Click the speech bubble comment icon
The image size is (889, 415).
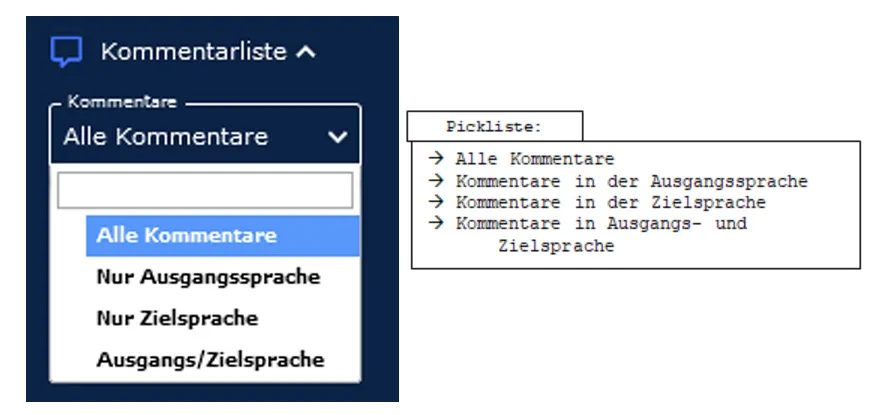[66, 52]
